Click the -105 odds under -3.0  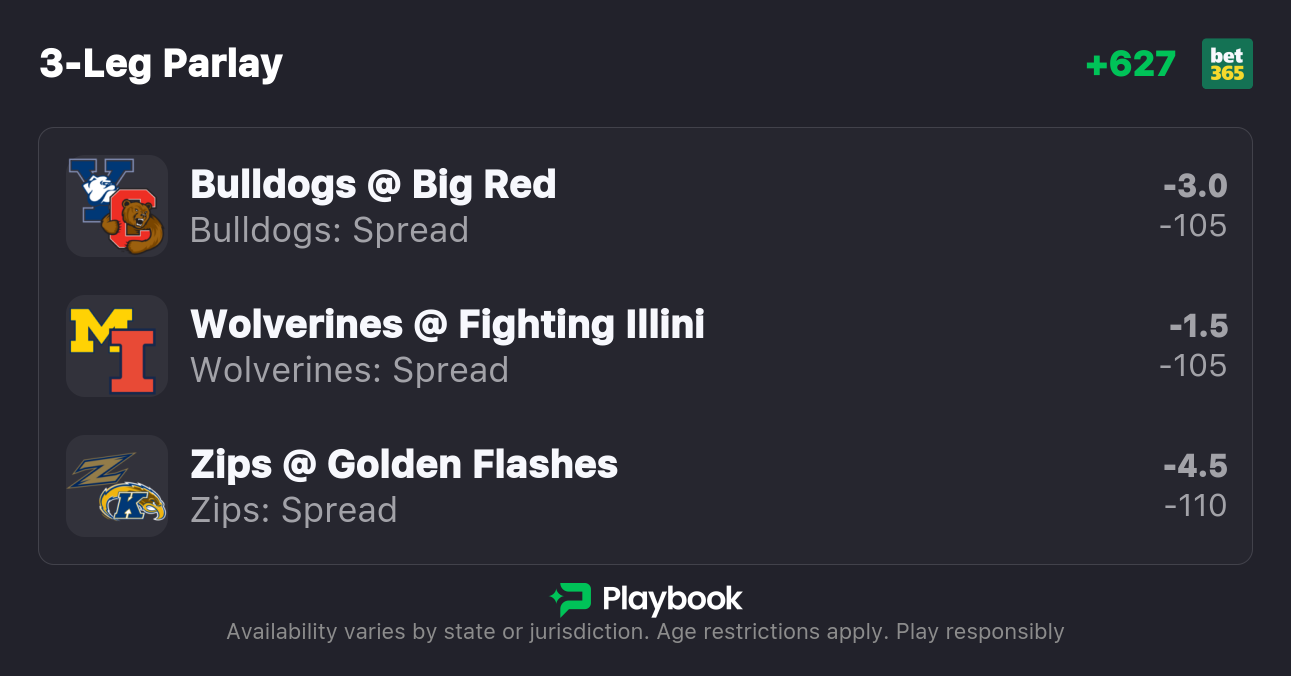tap(1193, 226)
